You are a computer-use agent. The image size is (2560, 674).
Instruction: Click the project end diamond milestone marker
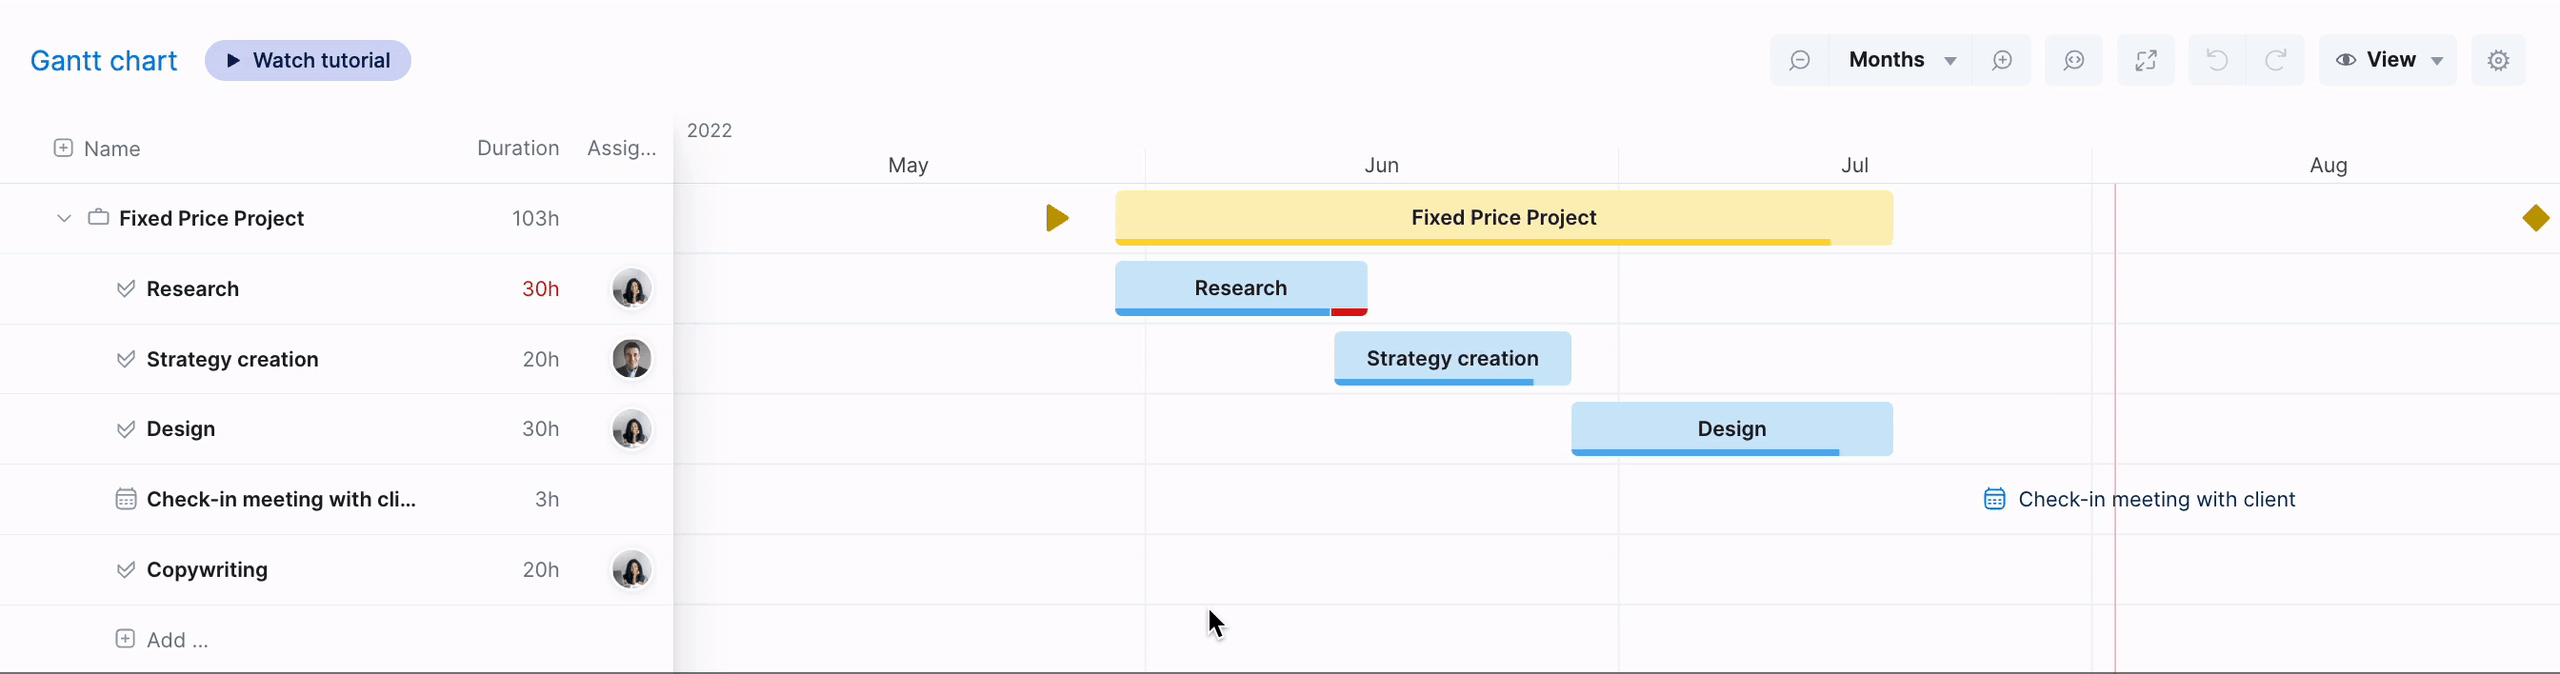click(x=2536, y=218)
